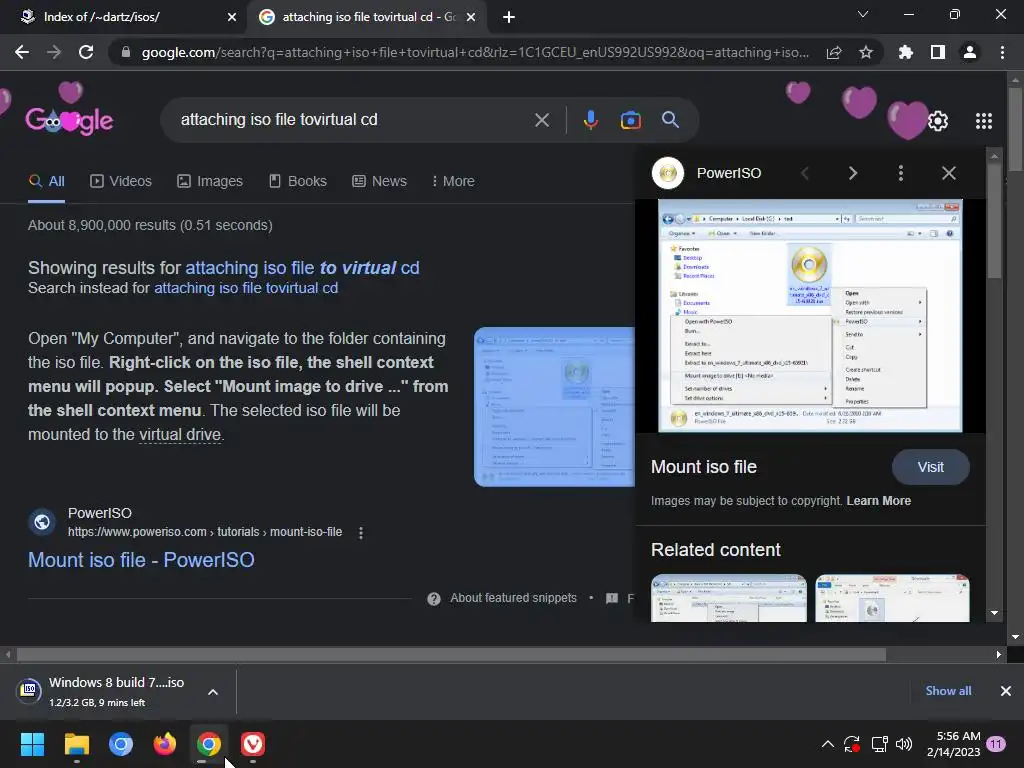Open options for PowerISO search result

point(360,533)
